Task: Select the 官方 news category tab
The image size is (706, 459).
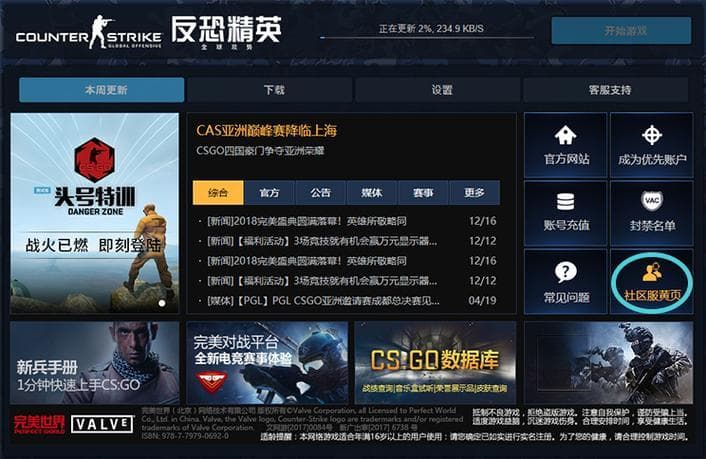Action: 269,193
